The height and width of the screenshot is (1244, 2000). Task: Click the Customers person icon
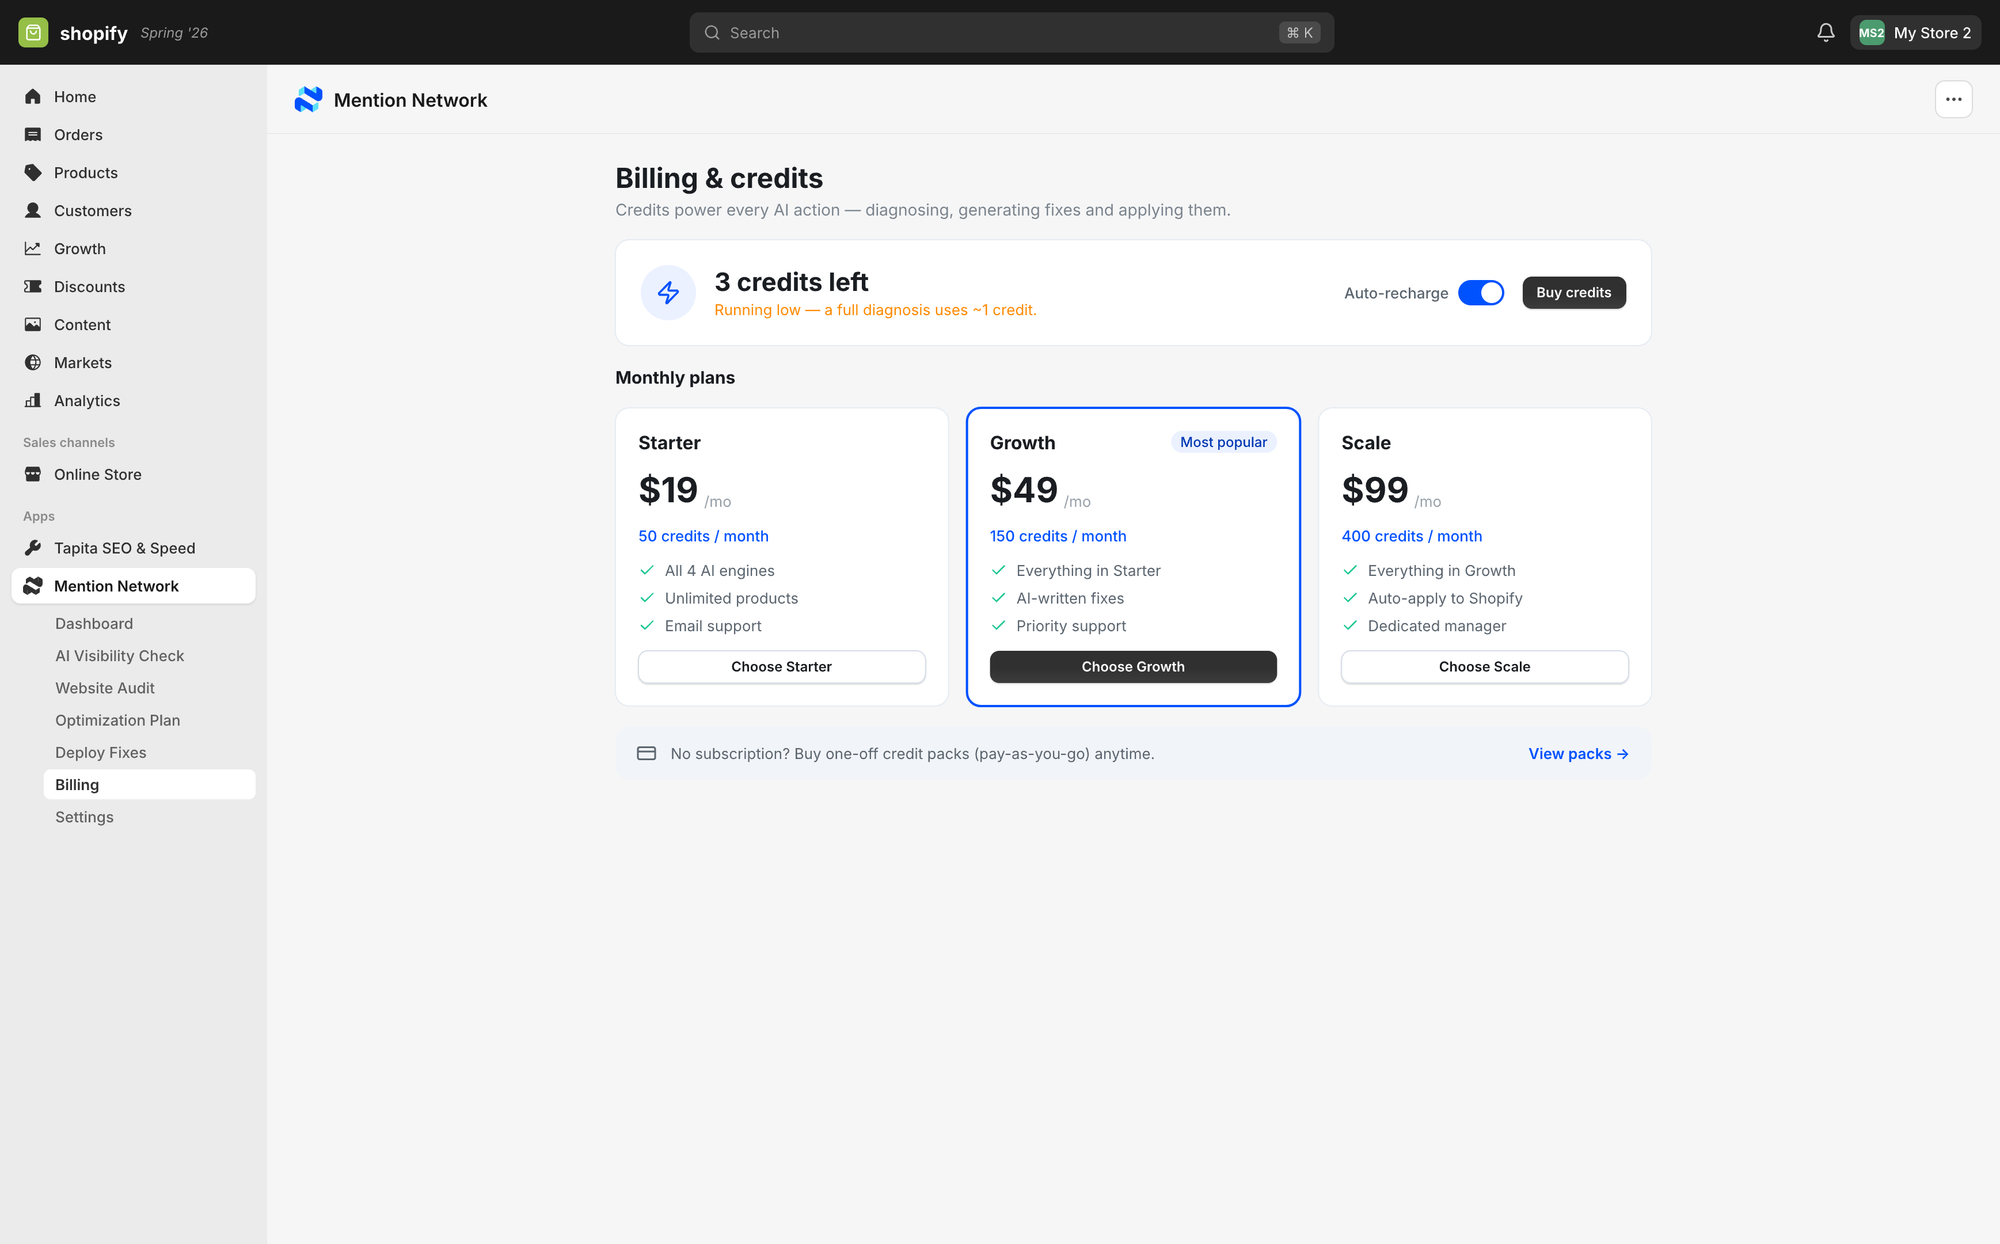tap(33, 211)
